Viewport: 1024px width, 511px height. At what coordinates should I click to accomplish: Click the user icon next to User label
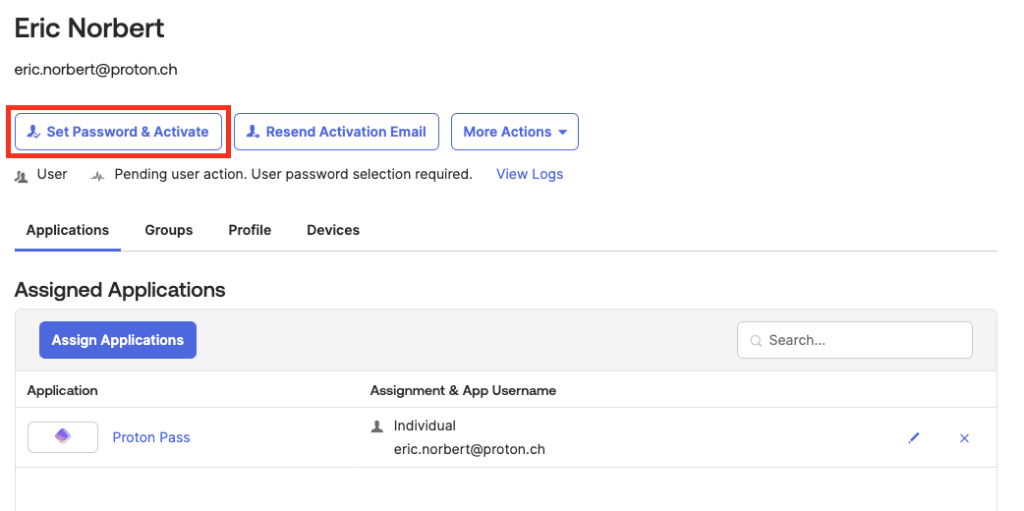point(23,176)
